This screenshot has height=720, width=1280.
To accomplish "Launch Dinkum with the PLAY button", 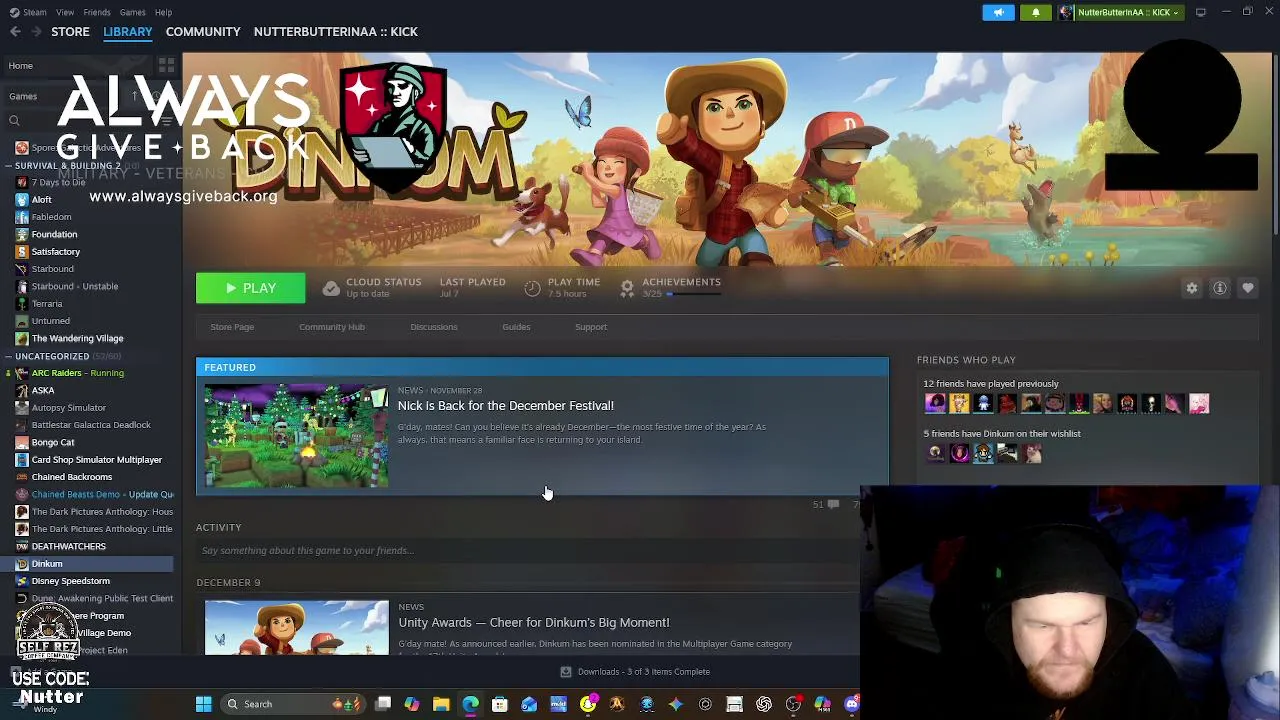I will 250,288.
